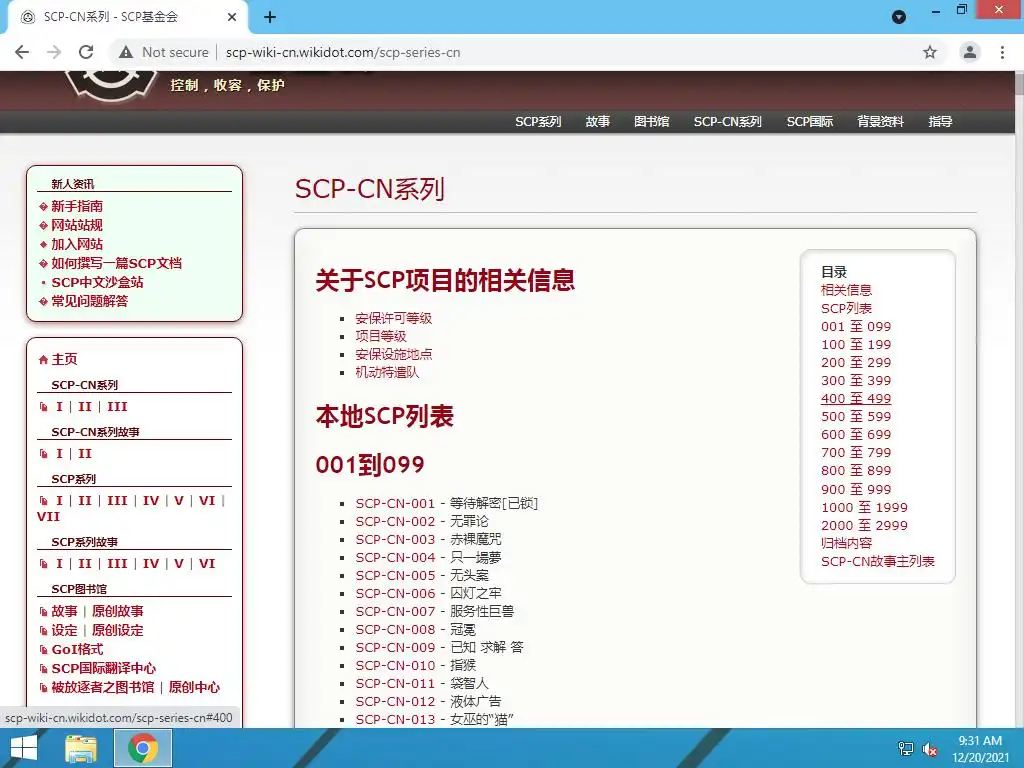The image size is (1024, 768).
Task: Open SCP-CN-010 entry link
Action: coord(395,665)
